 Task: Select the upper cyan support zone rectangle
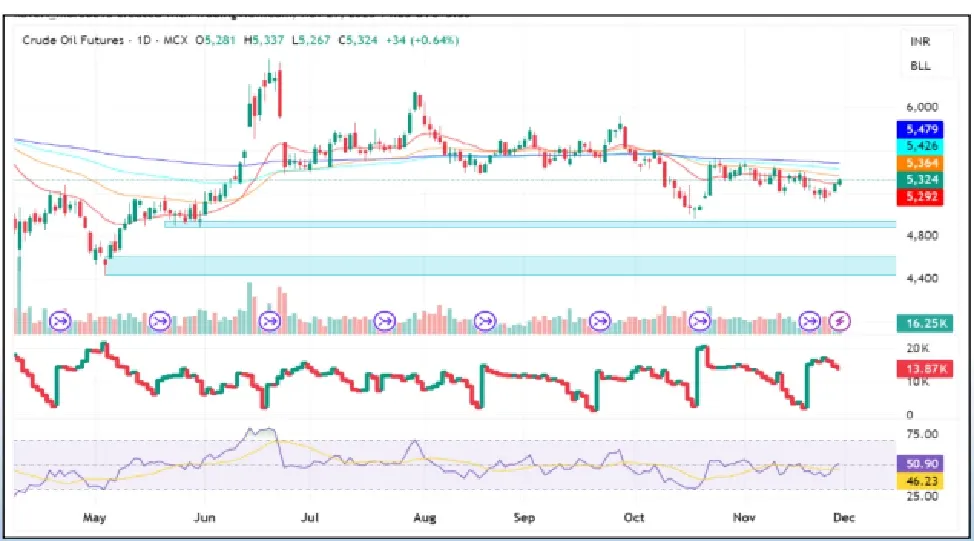pyautogui.click(x=530, y=225)
